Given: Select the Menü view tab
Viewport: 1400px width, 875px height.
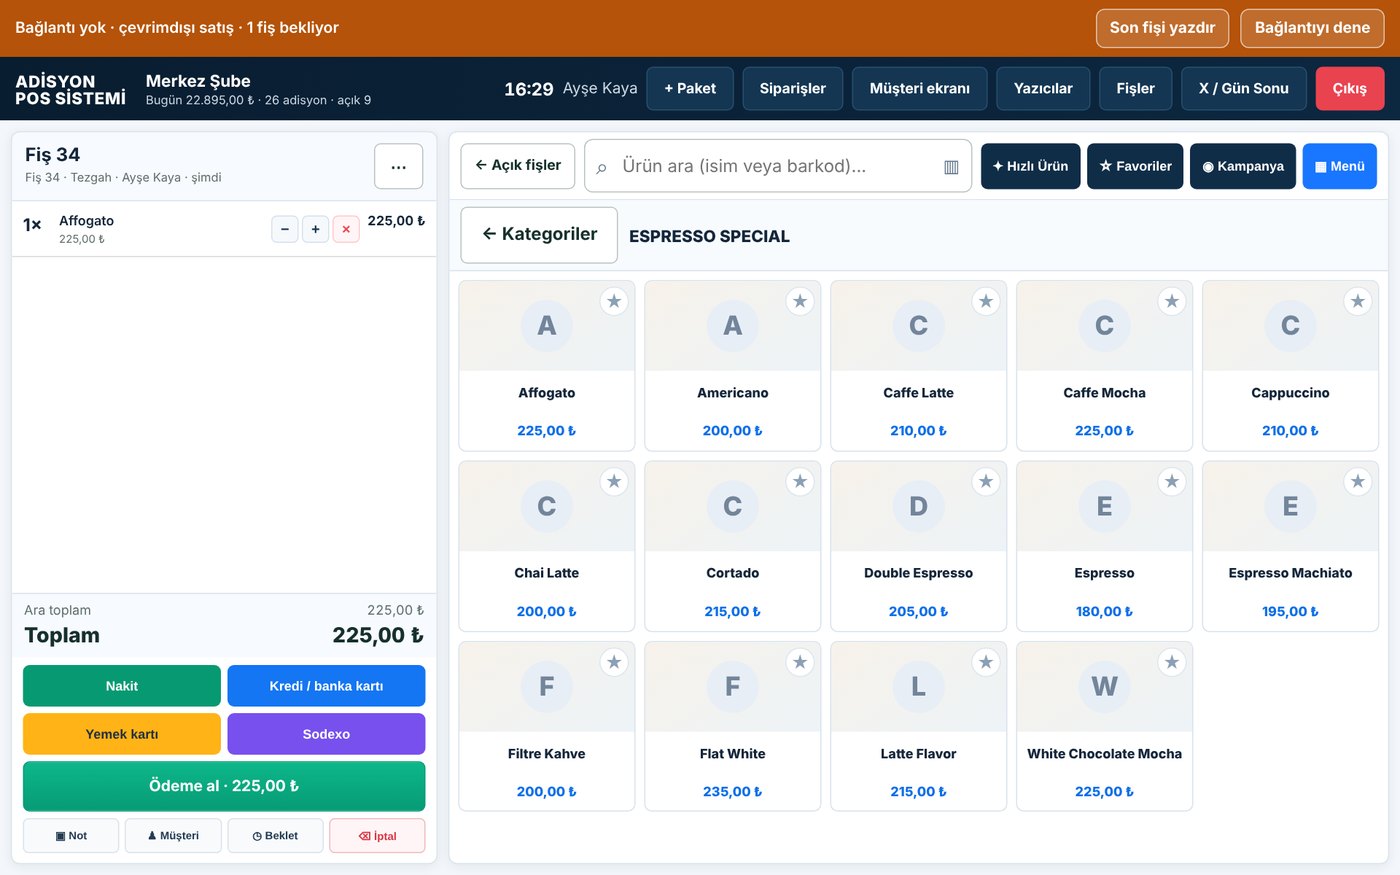Looking at the screenshot, I should tap(1340, 166).
